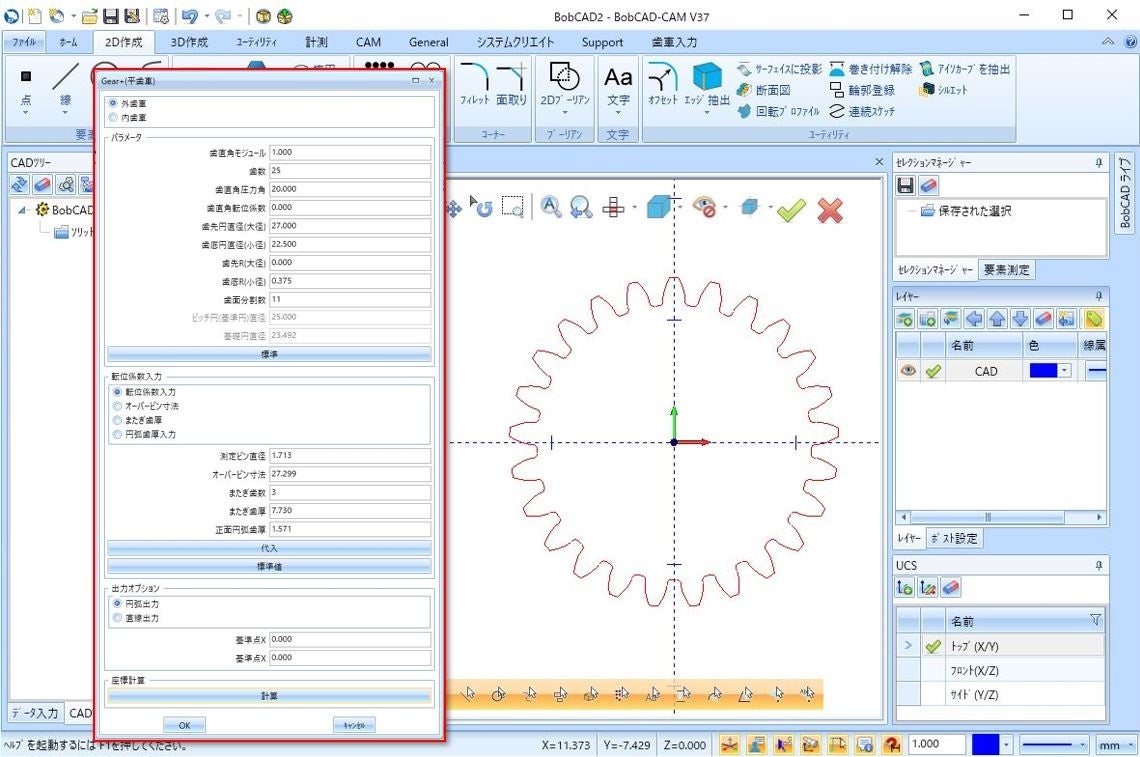Switch to the 要素測定 tab
Viewport: 1140px width, 757px height.
[1006, 270]
